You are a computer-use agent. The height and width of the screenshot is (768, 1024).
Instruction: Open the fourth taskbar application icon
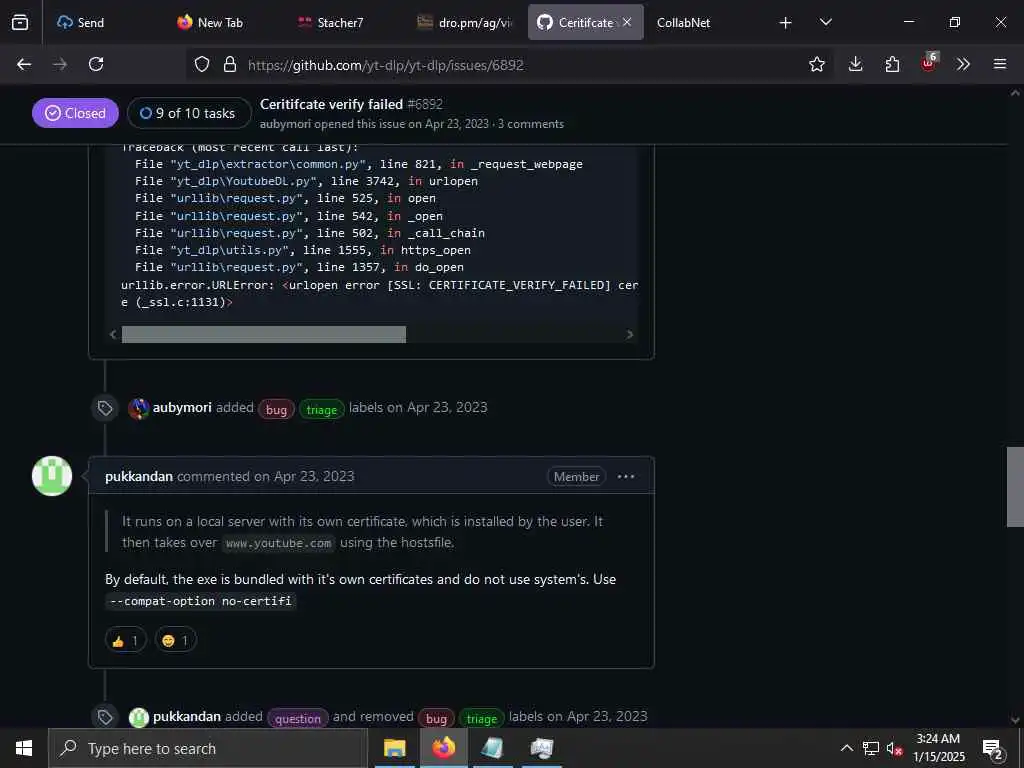[x=541, y=748]
